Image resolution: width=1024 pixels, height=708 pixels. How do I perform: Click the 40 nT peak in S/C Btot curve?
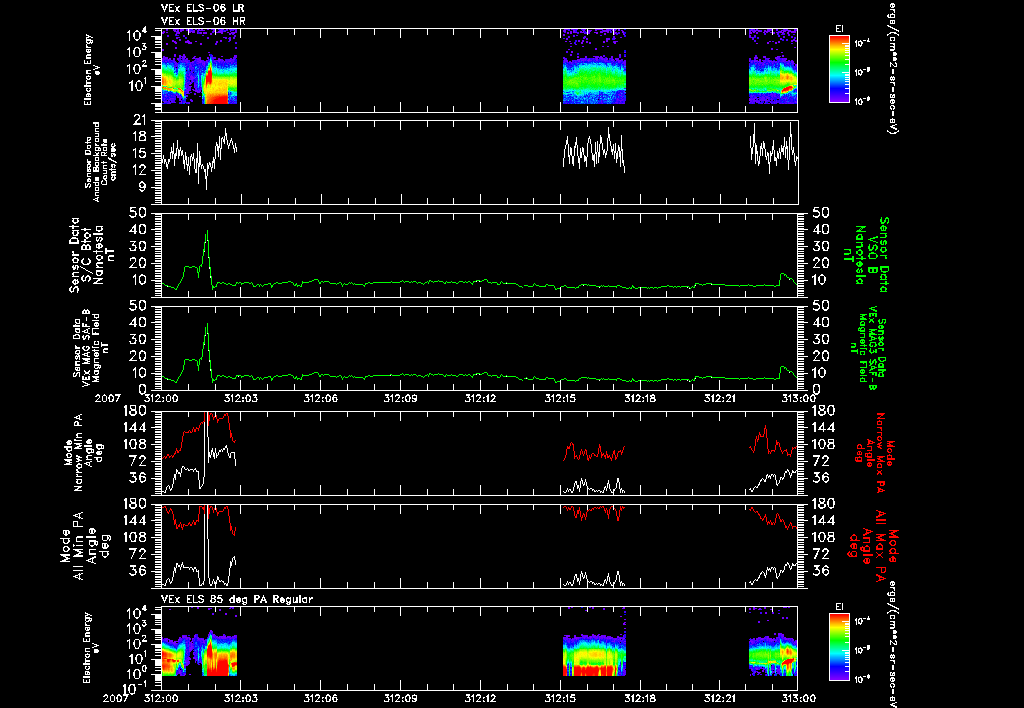(x=207, y=232)
